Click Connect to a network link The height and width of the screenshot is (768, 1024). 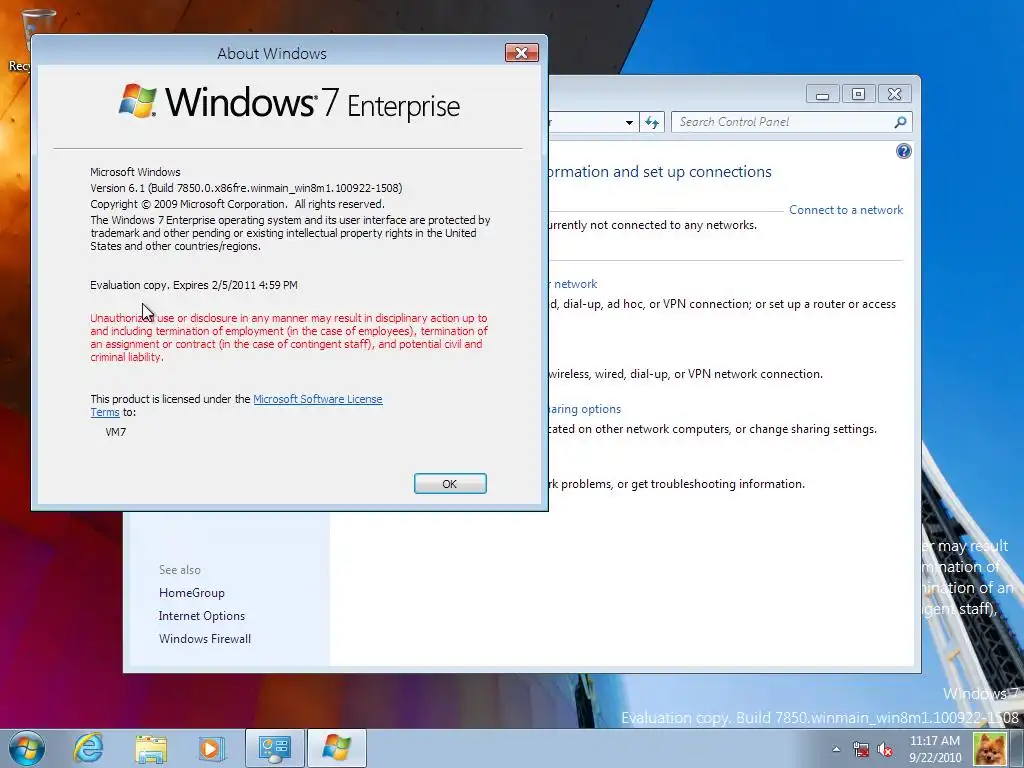click(846, 210)
